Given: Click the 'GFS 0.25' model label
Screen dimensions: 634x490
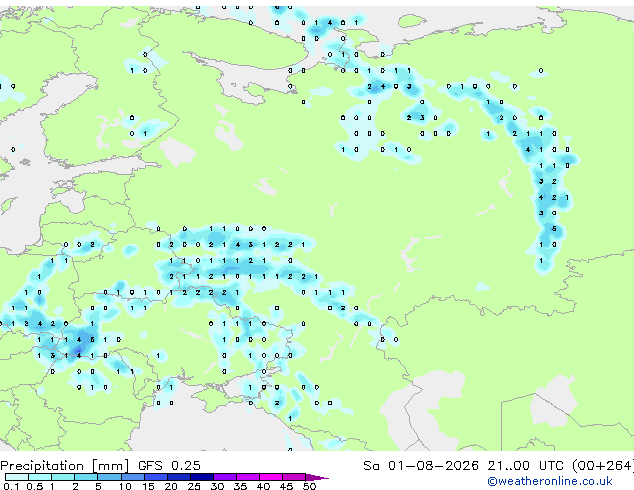Looking at the screenshot, I should (x=169, y=465).
